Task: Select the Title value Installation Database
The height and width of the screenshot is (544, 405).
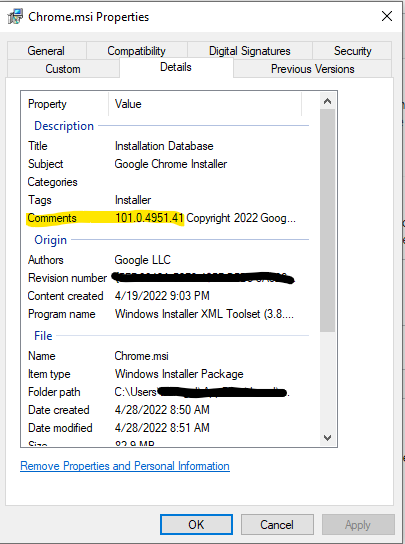Action: (x=164, y=146)
